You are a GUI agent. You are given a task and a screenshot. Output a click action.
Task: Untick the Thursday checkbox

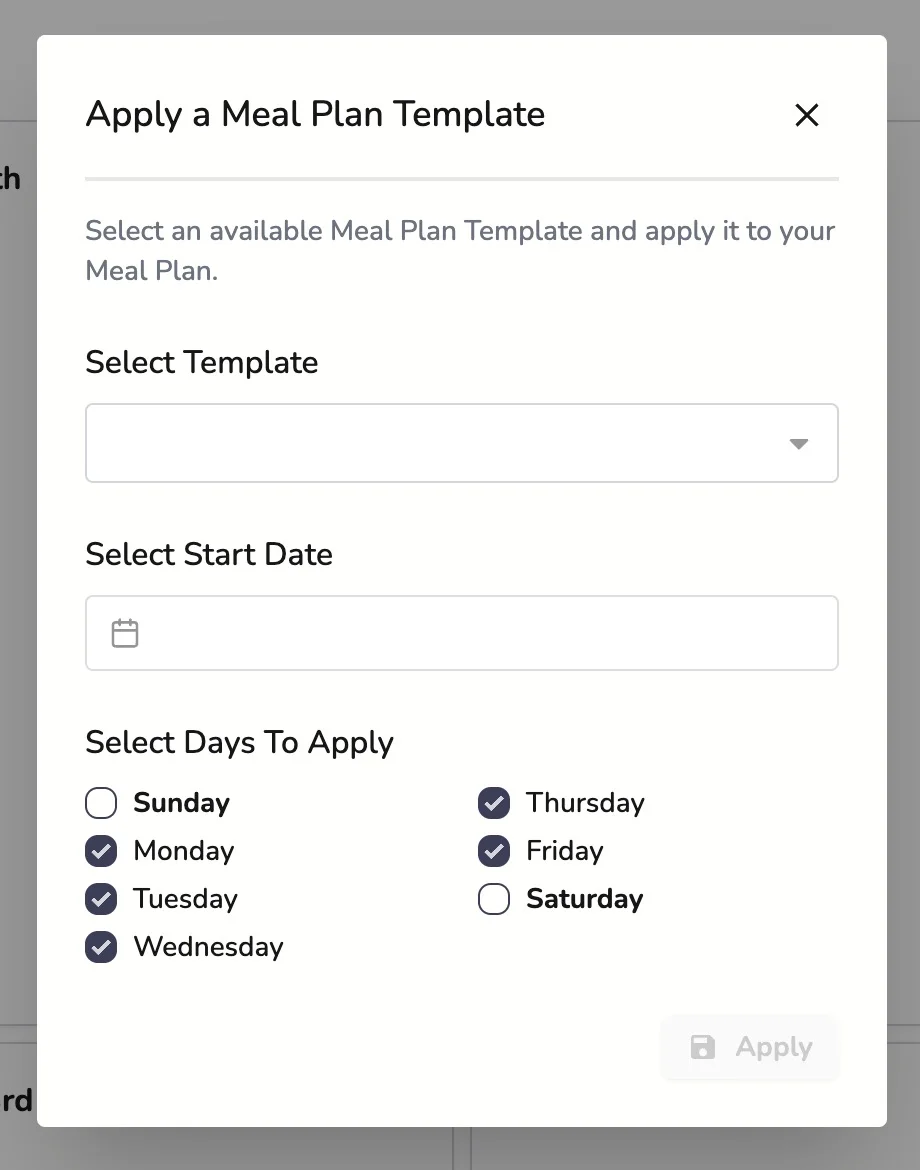point(494,803)
